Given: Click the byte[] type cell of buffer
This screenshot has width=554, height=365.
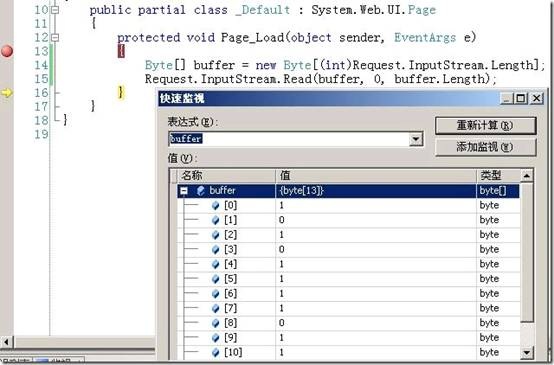Looking at the screenshot, I should pyautogui.click(x=498, y=191).
